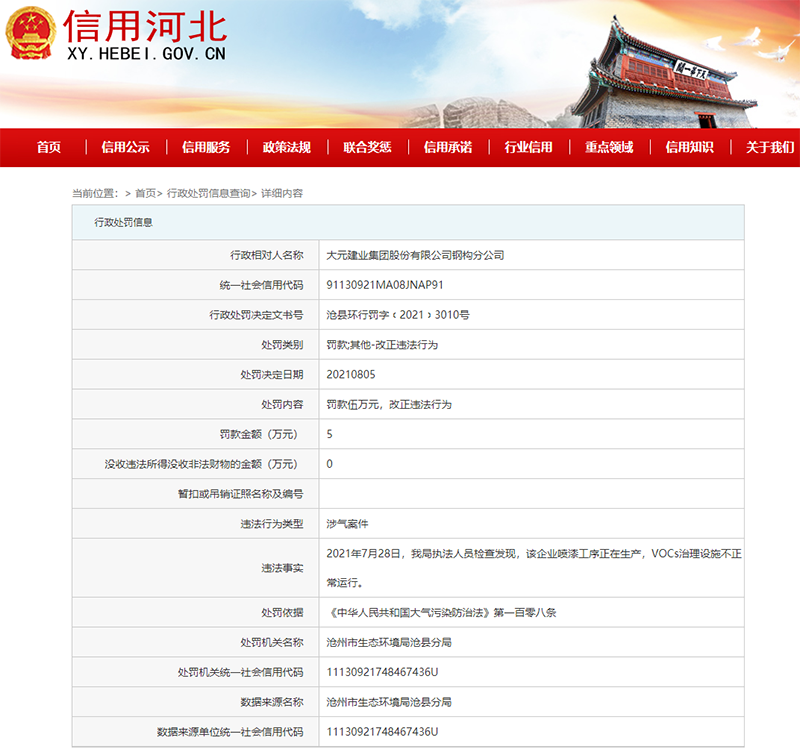Select the 政策法规 navigation item
This screenshot has width=800, height=755.
(x=287, y=147)
